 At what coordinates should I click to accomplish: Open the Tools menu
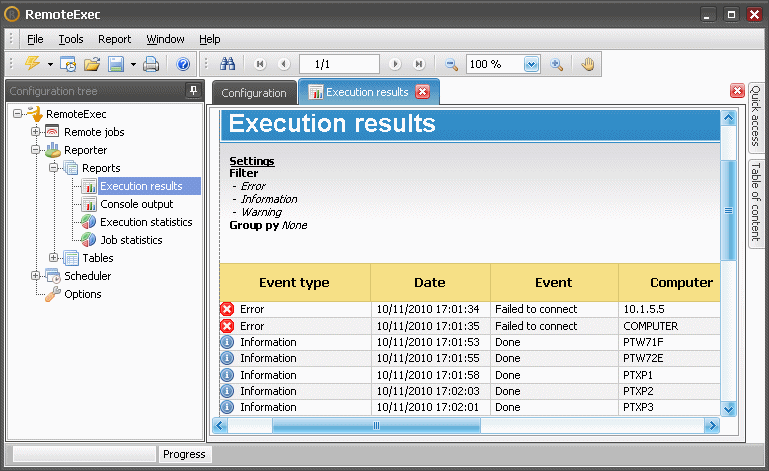[x=71, y=39]
